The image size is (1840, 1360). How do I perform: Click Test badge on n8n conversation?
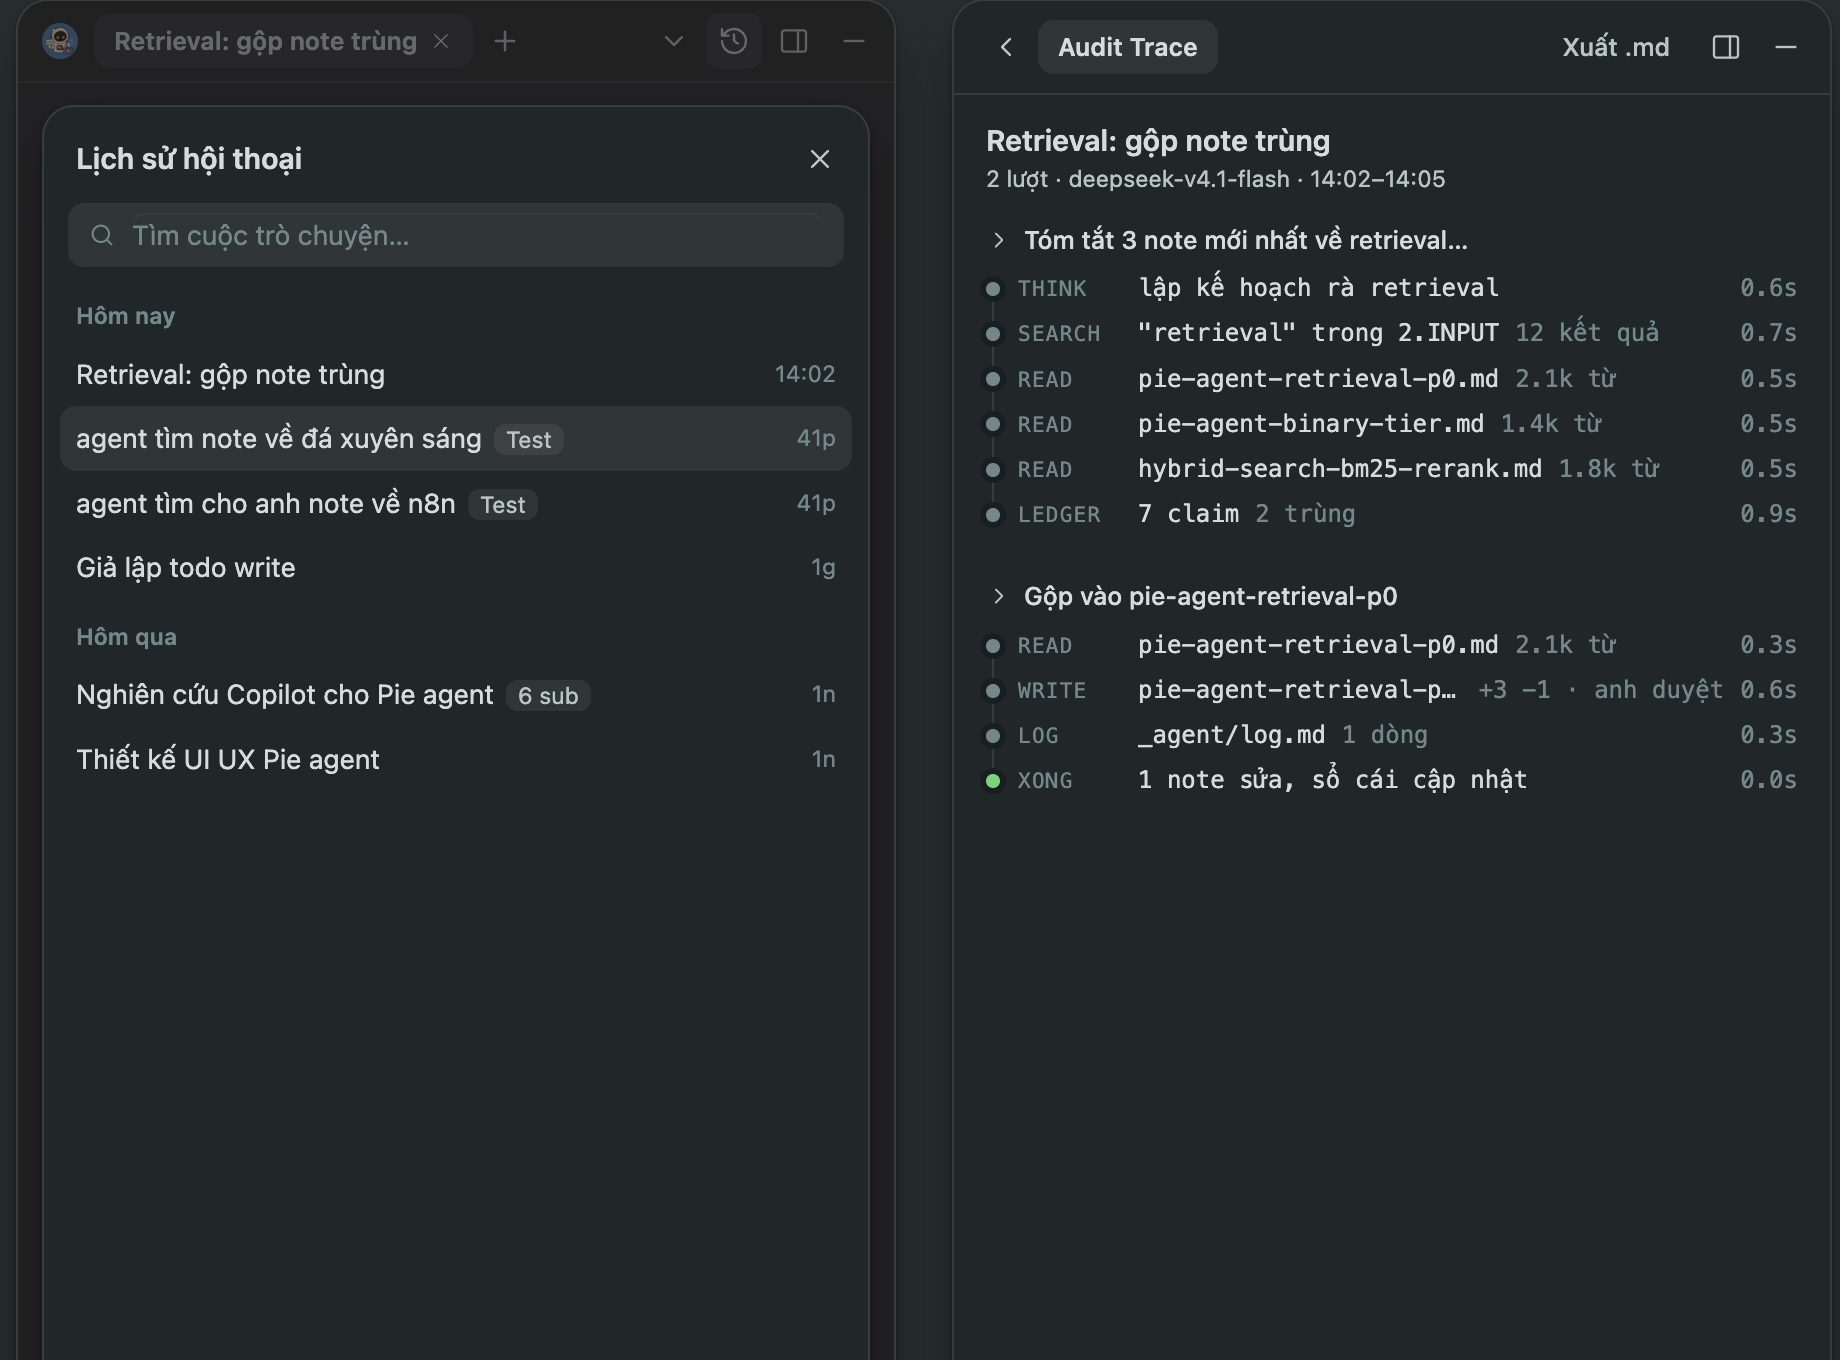point(503,505)
